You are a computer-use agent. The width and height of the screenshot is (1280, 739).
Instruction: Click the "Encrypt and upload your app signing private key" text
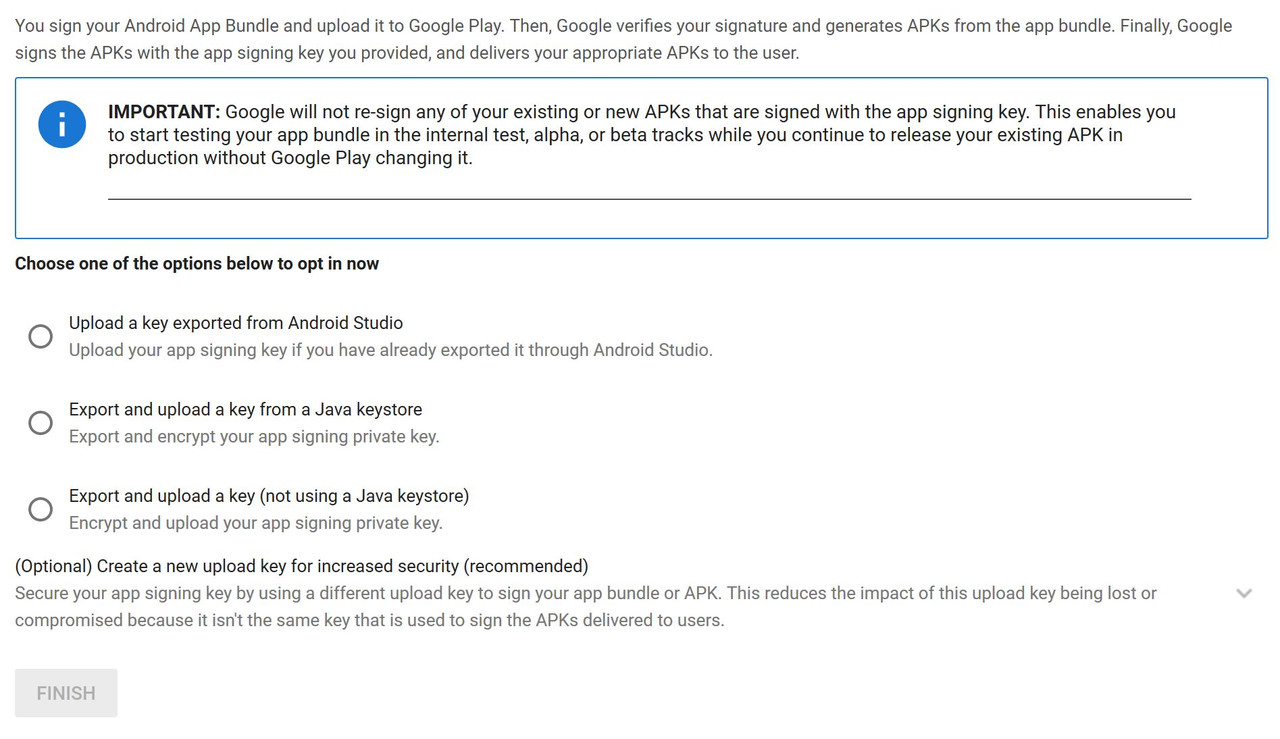255,523
